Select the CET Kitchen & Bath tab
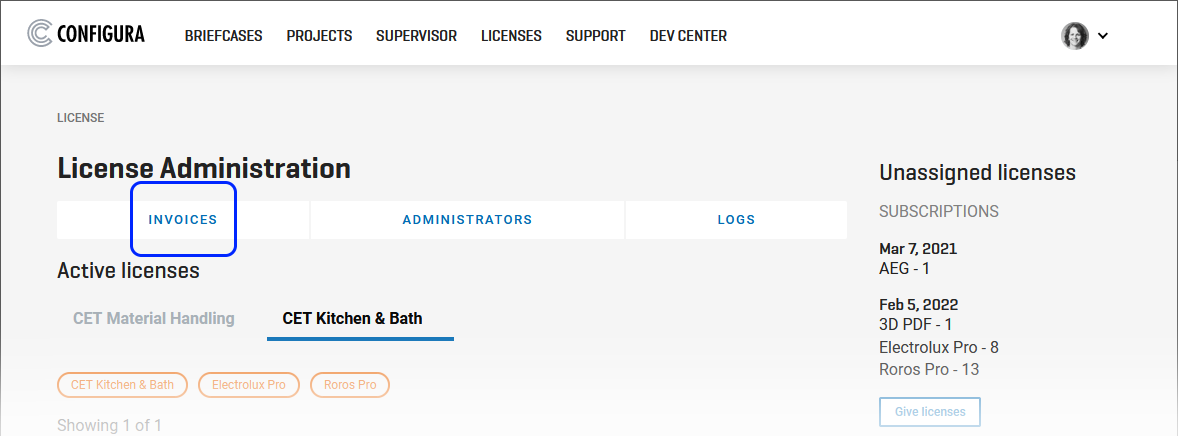 click(x=352, y=319)
